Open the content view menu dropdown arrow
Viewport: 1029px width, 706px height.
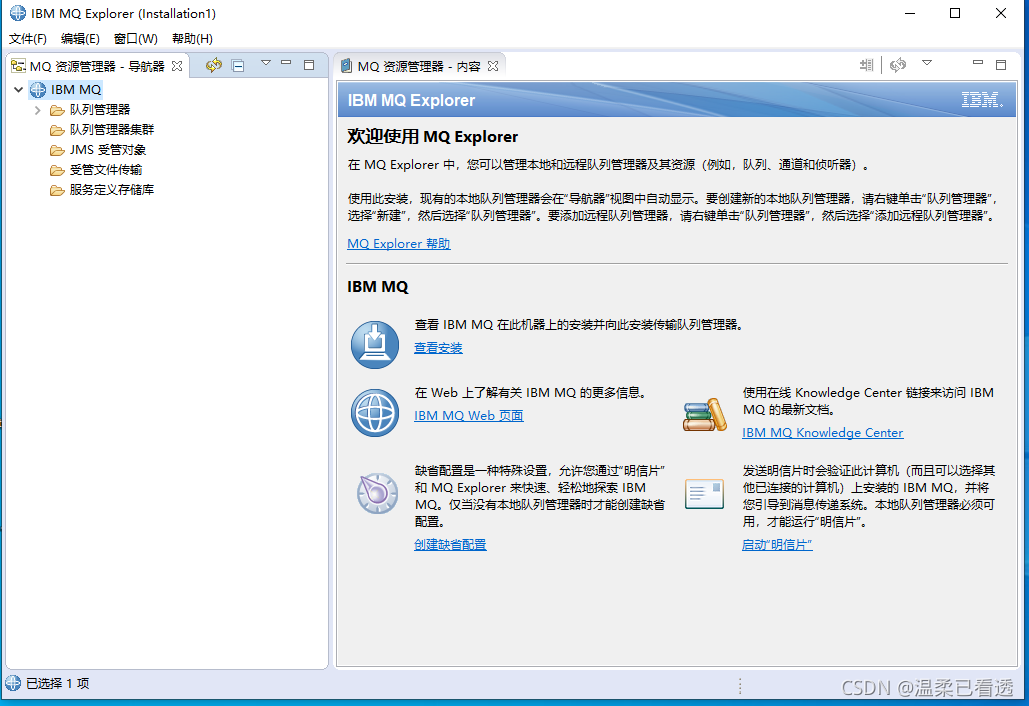[x=927, y=63]
